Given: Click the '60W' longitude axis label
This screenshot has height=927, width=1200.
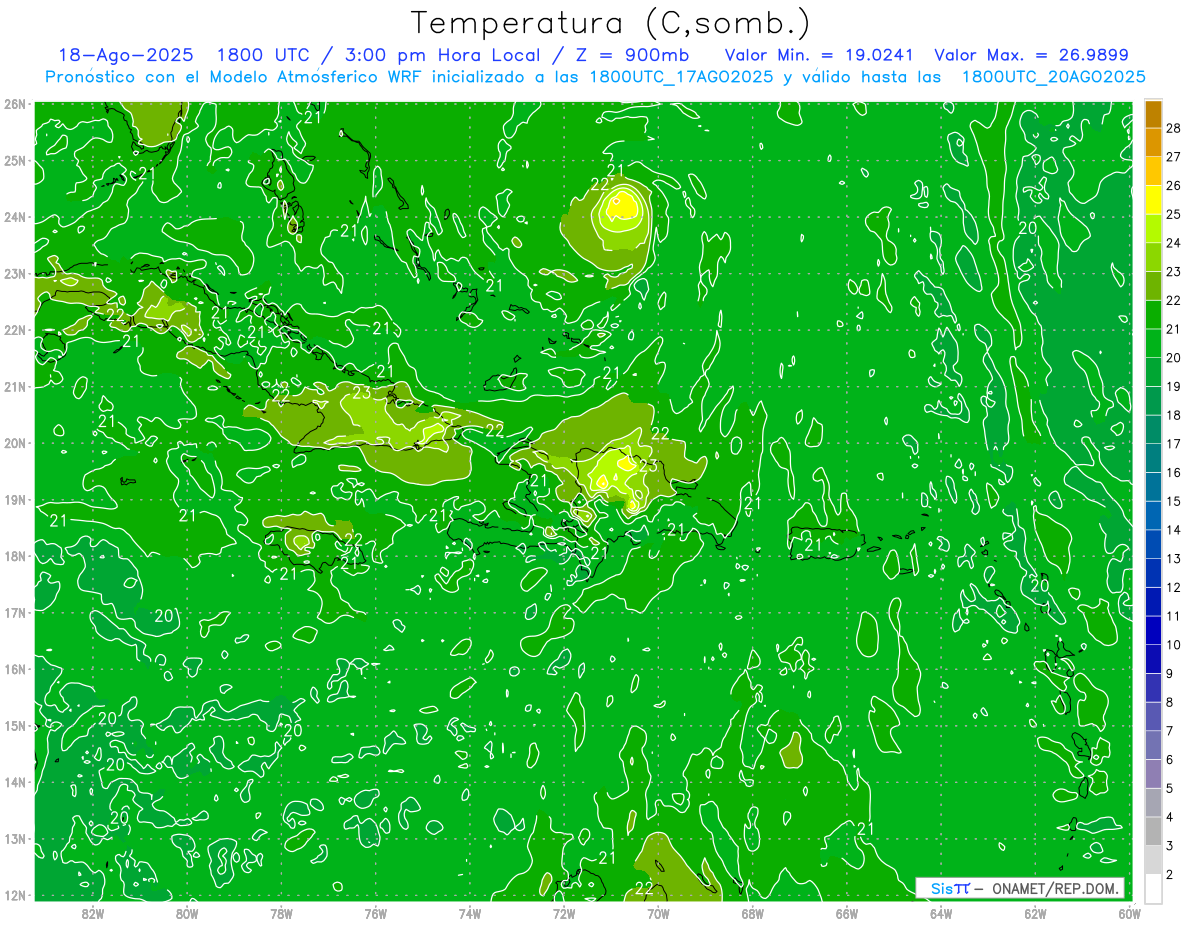Looking at the screenshot, I should 1128,912.
